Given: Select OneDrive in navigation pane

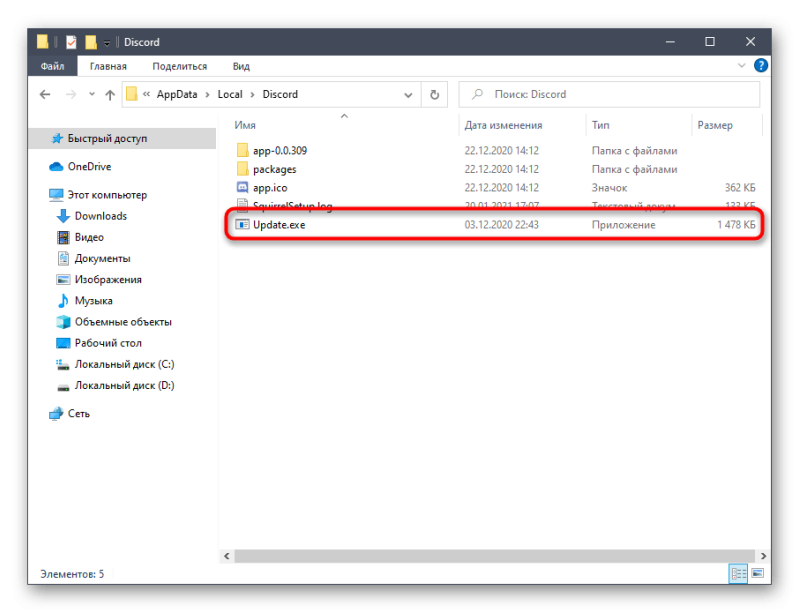Looking at the screenshot, I should pyautogui.click(x=89, y=166).
